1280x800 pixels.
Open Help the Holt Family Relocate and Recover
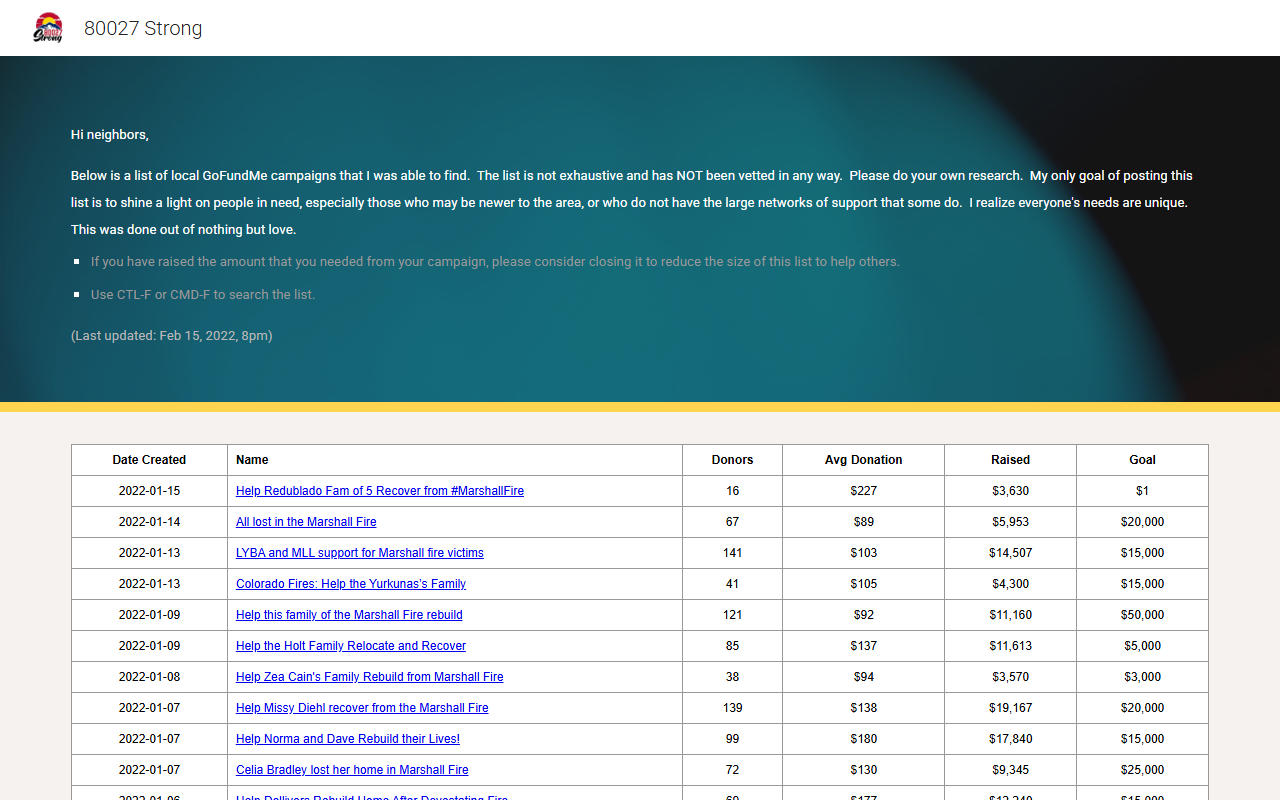pos(351,646)
